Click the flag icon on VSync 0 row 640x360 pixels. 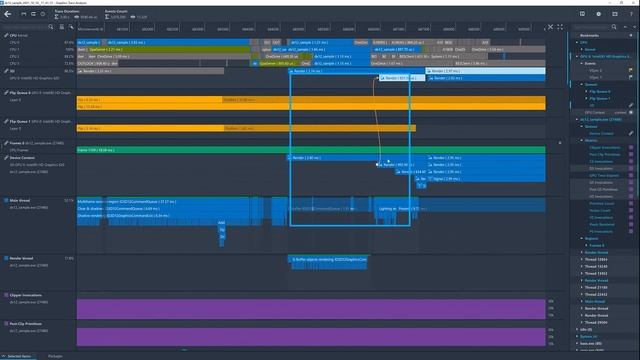[x=631, y=70]
